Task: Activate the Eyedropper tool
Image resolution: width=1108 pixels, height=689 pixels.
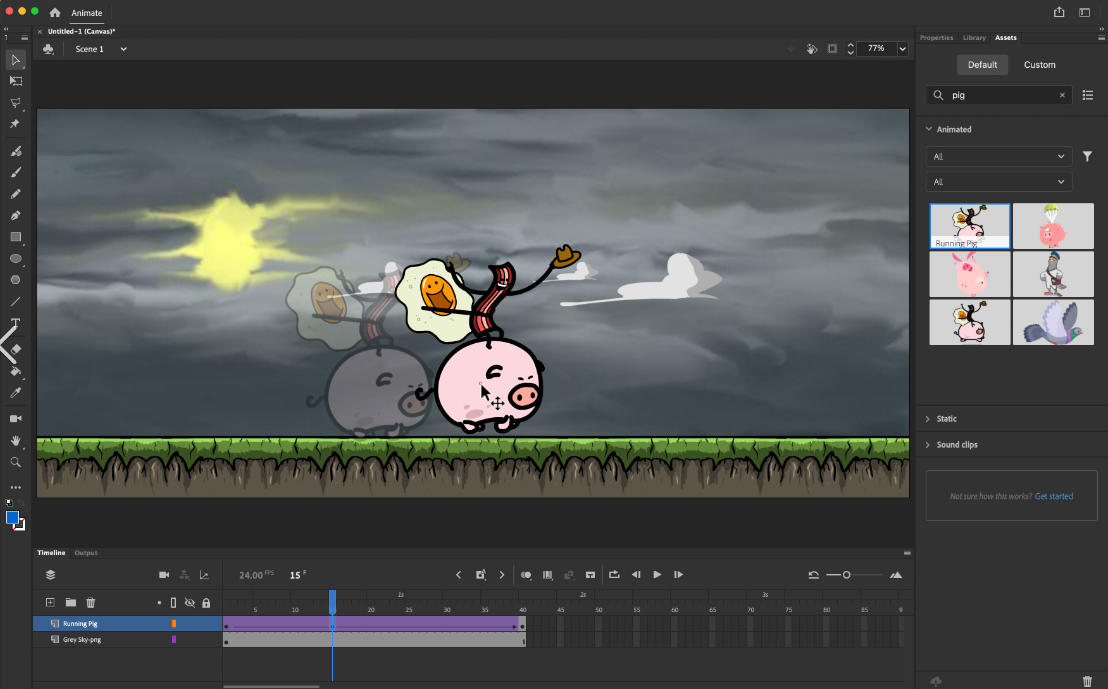Action: pyautogui.click(x=15, y=393)
